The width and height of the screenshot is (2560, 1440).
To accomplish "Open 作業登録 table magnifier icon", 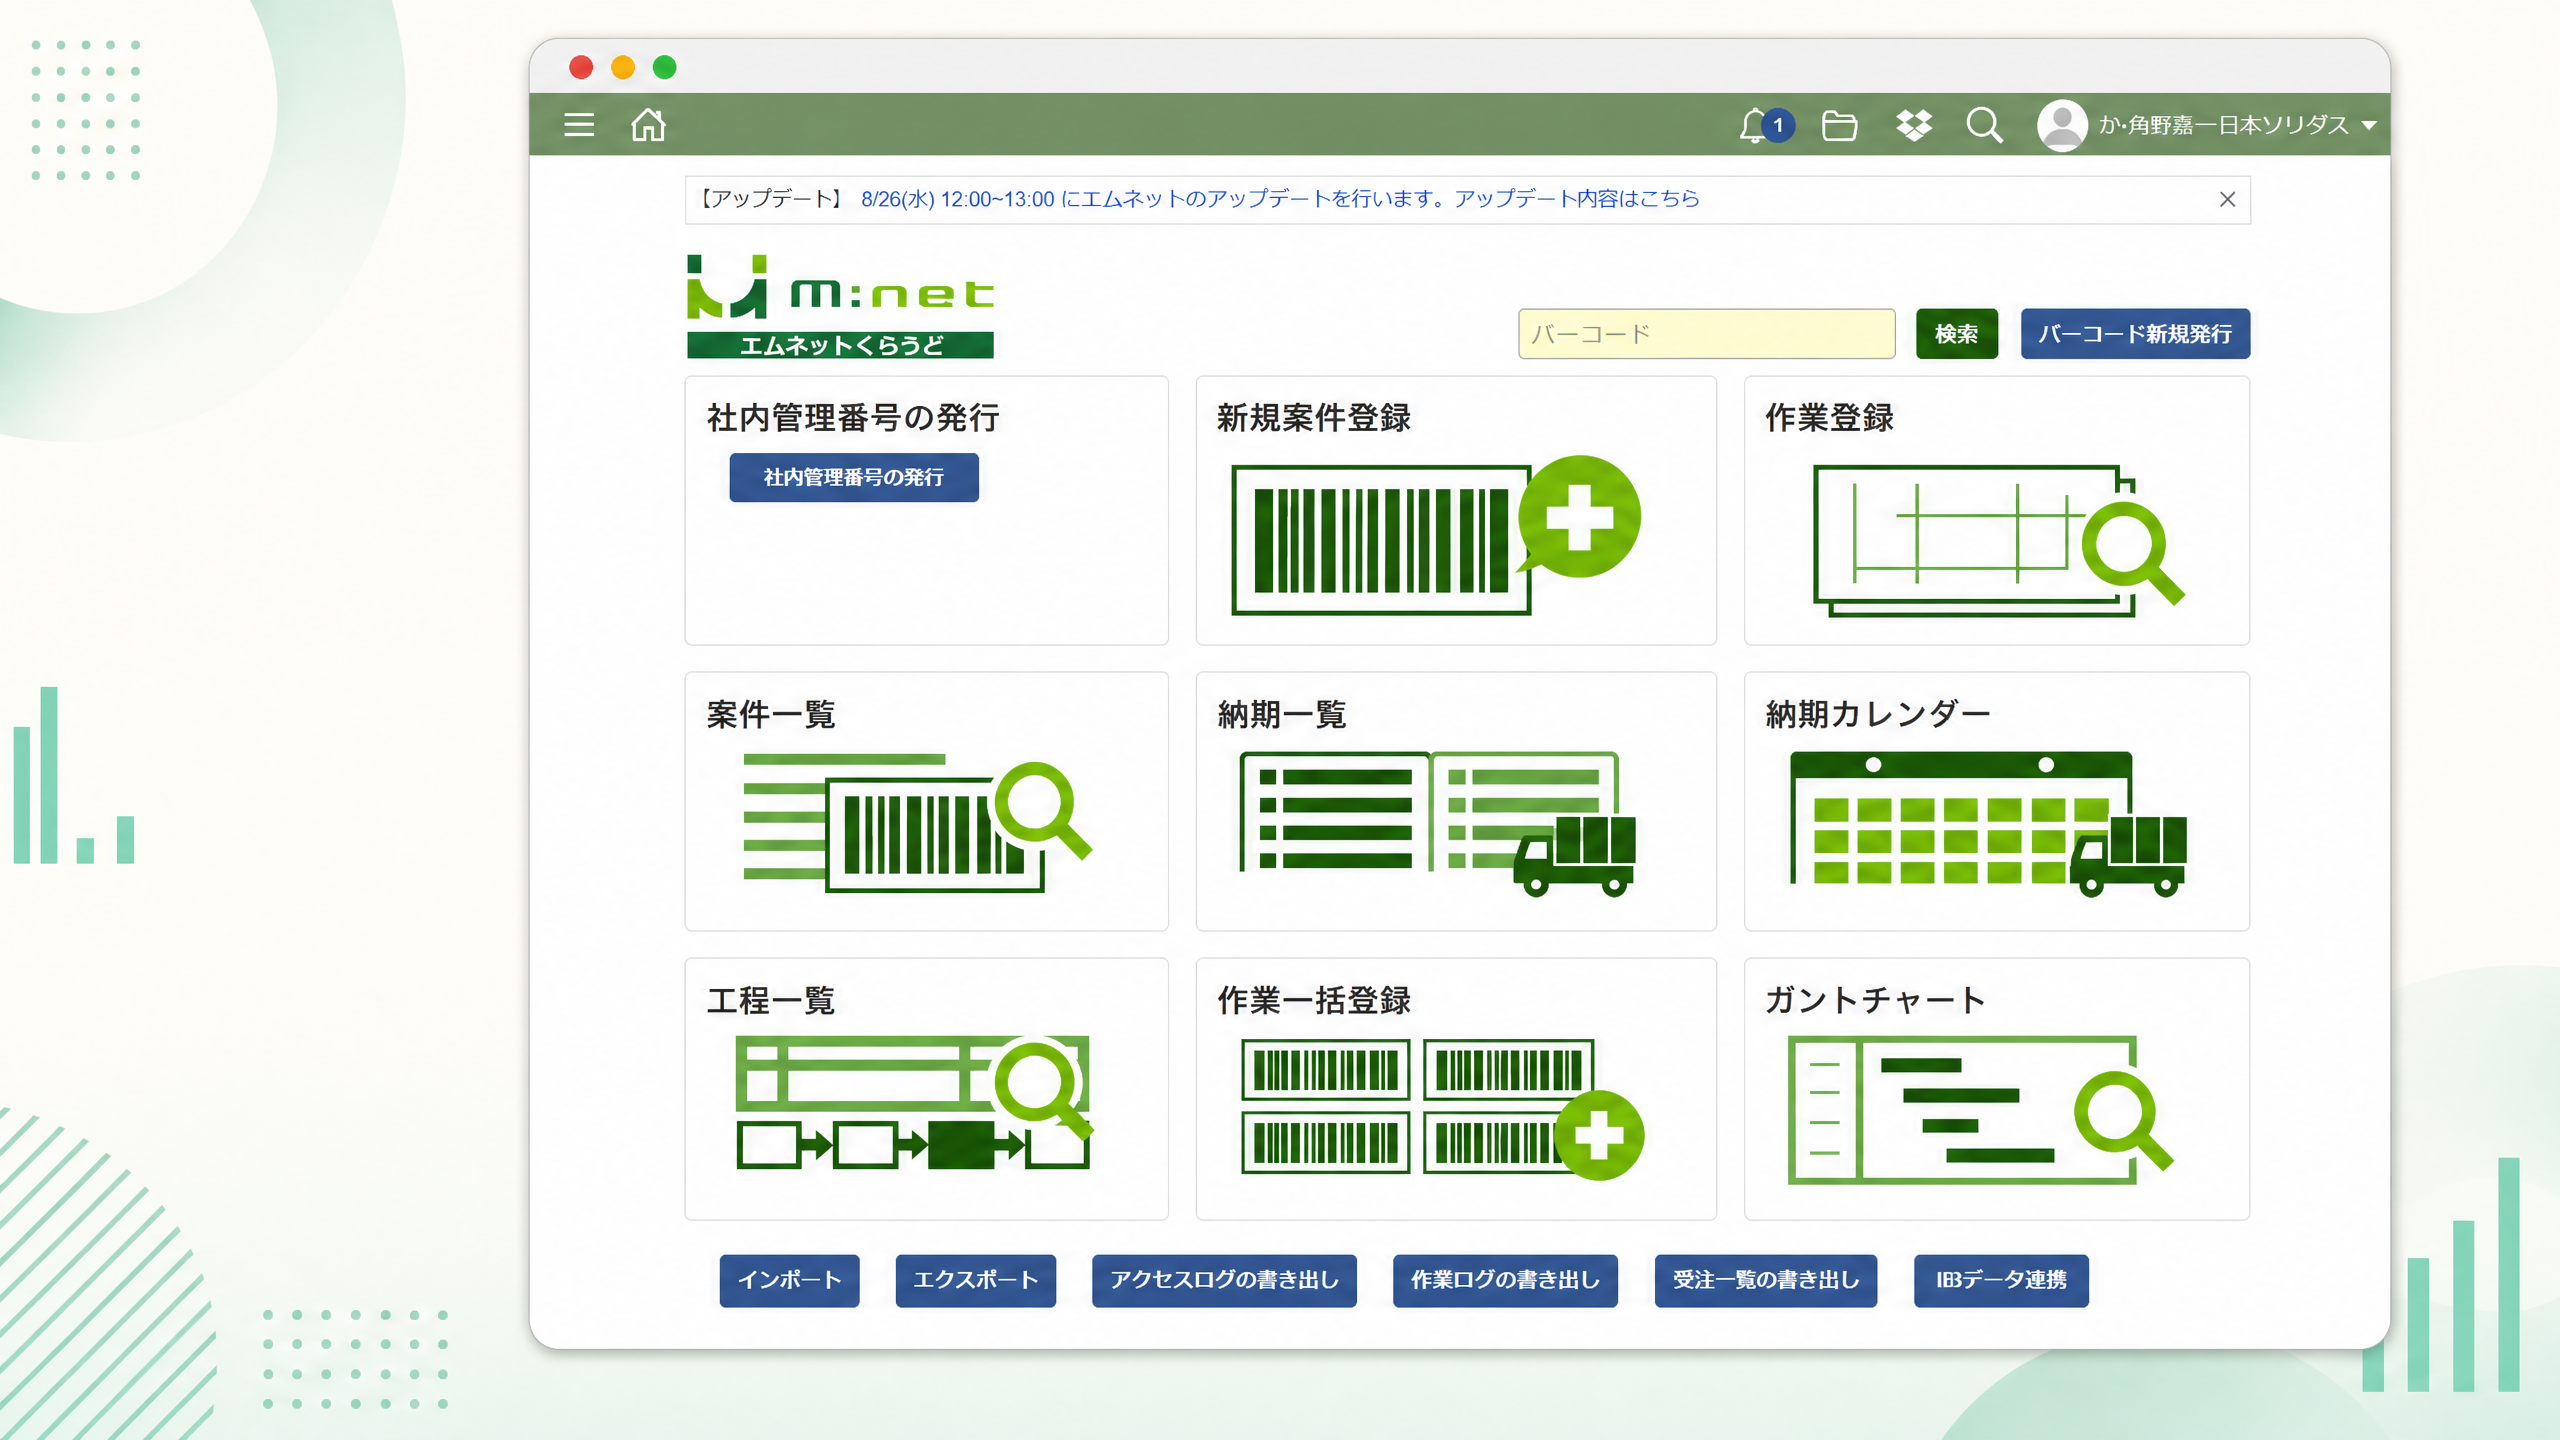I will 1999,540.
